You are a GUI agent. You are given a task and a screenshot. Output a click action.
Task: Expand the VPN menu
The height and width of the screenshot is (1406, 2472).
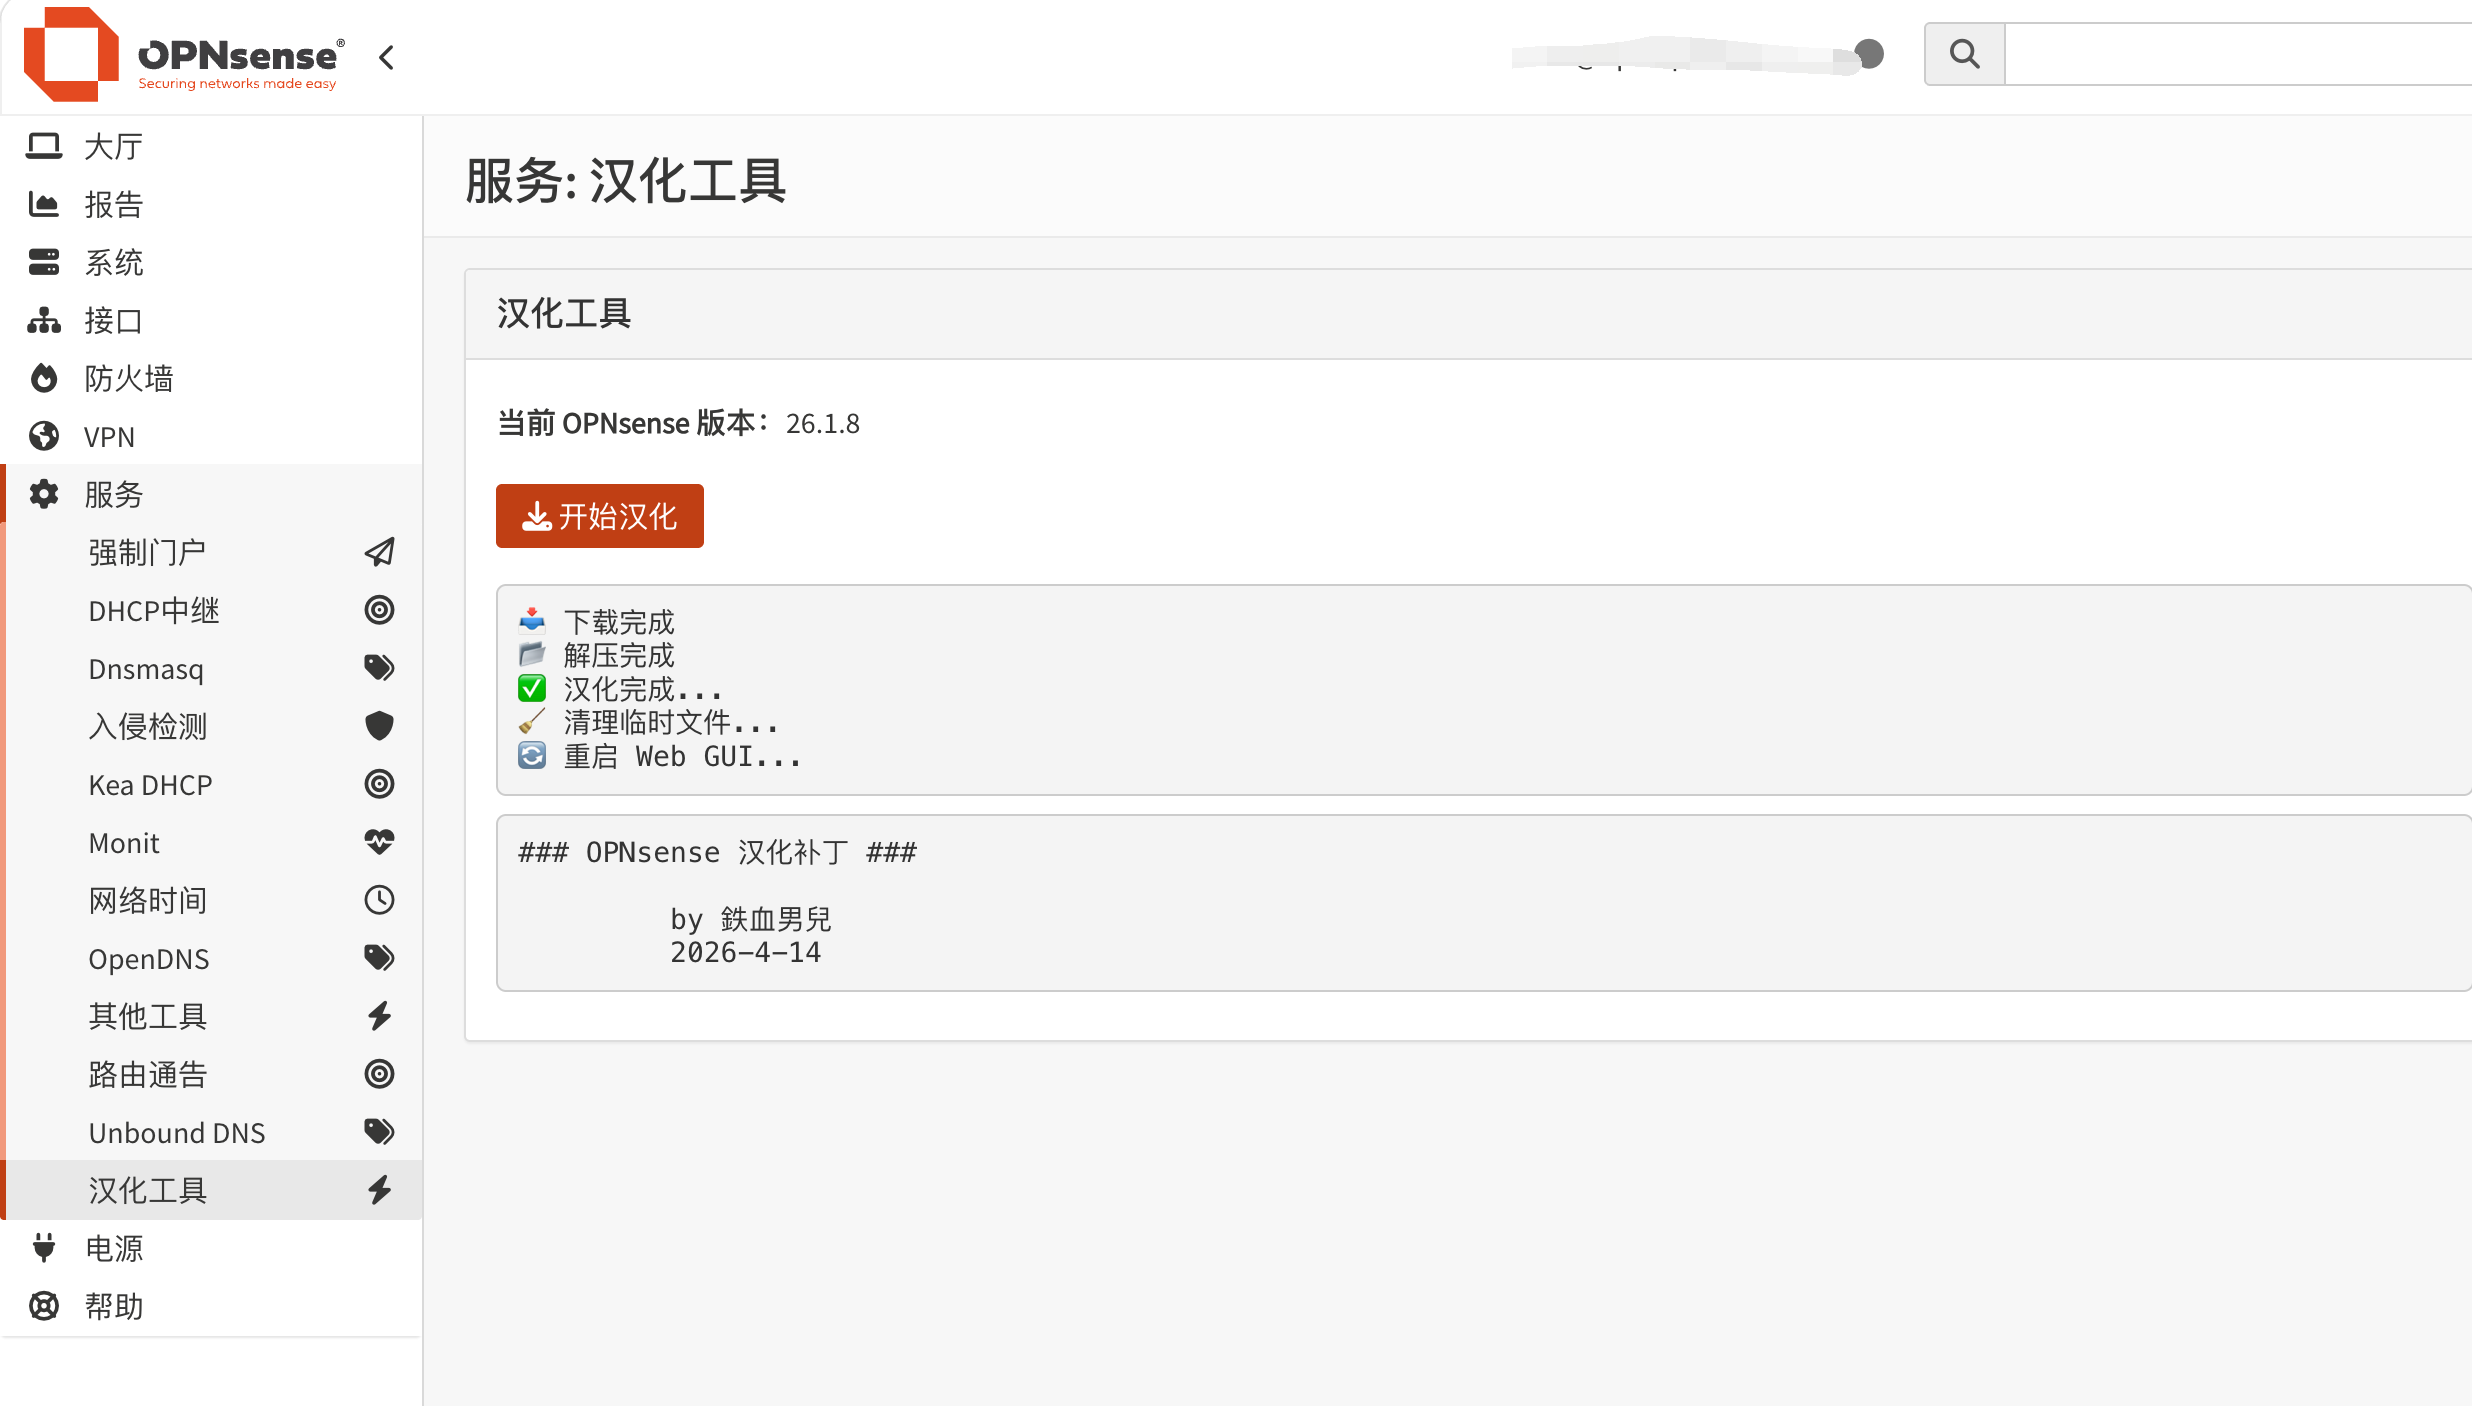tap(211, 437)
